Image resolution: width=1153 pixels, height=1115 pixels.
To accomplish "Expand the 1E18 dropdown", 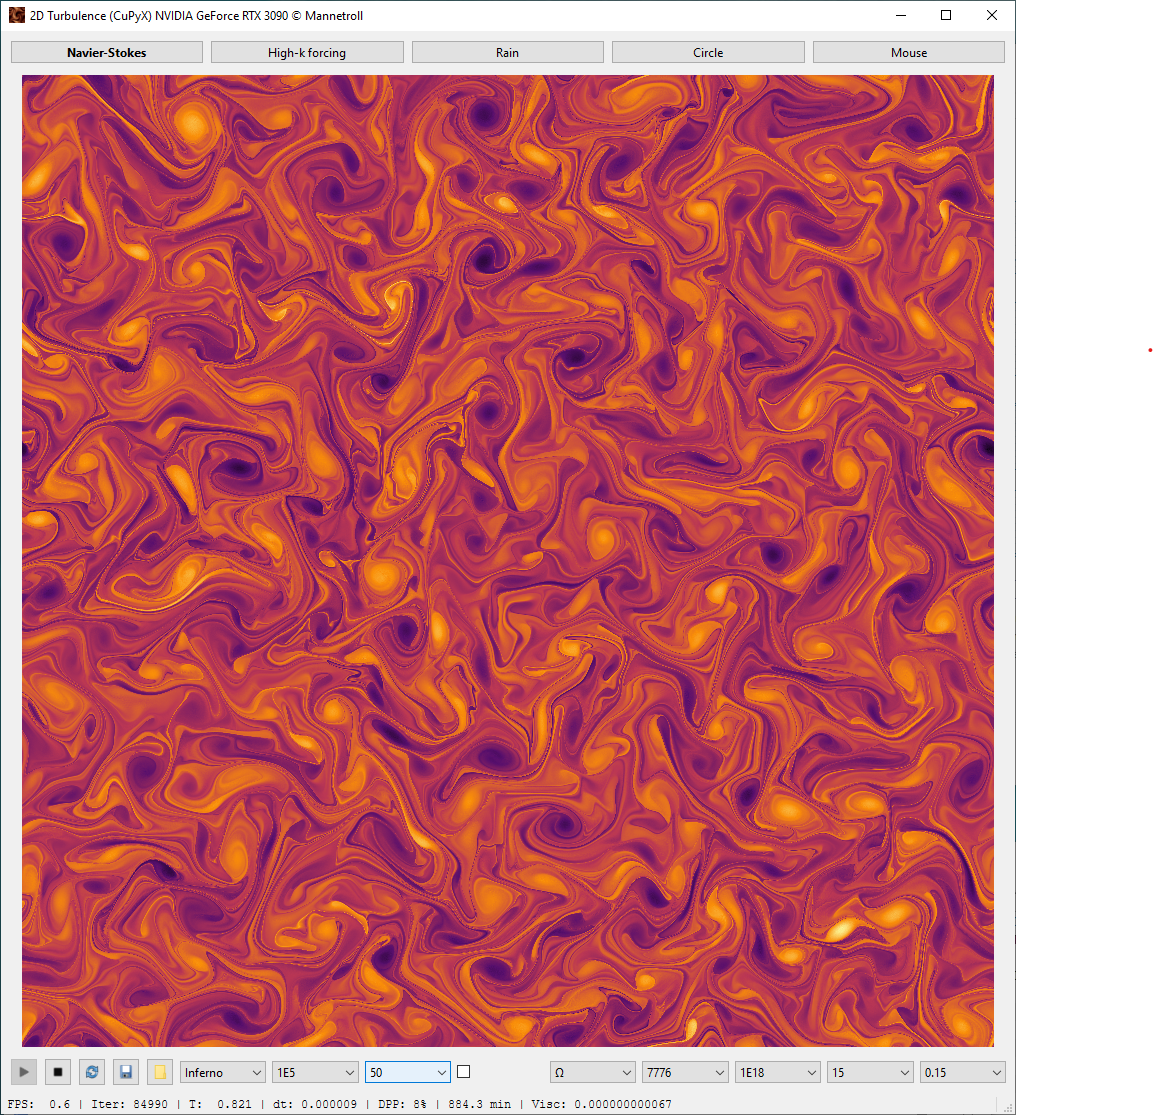I will [777, 1072].
